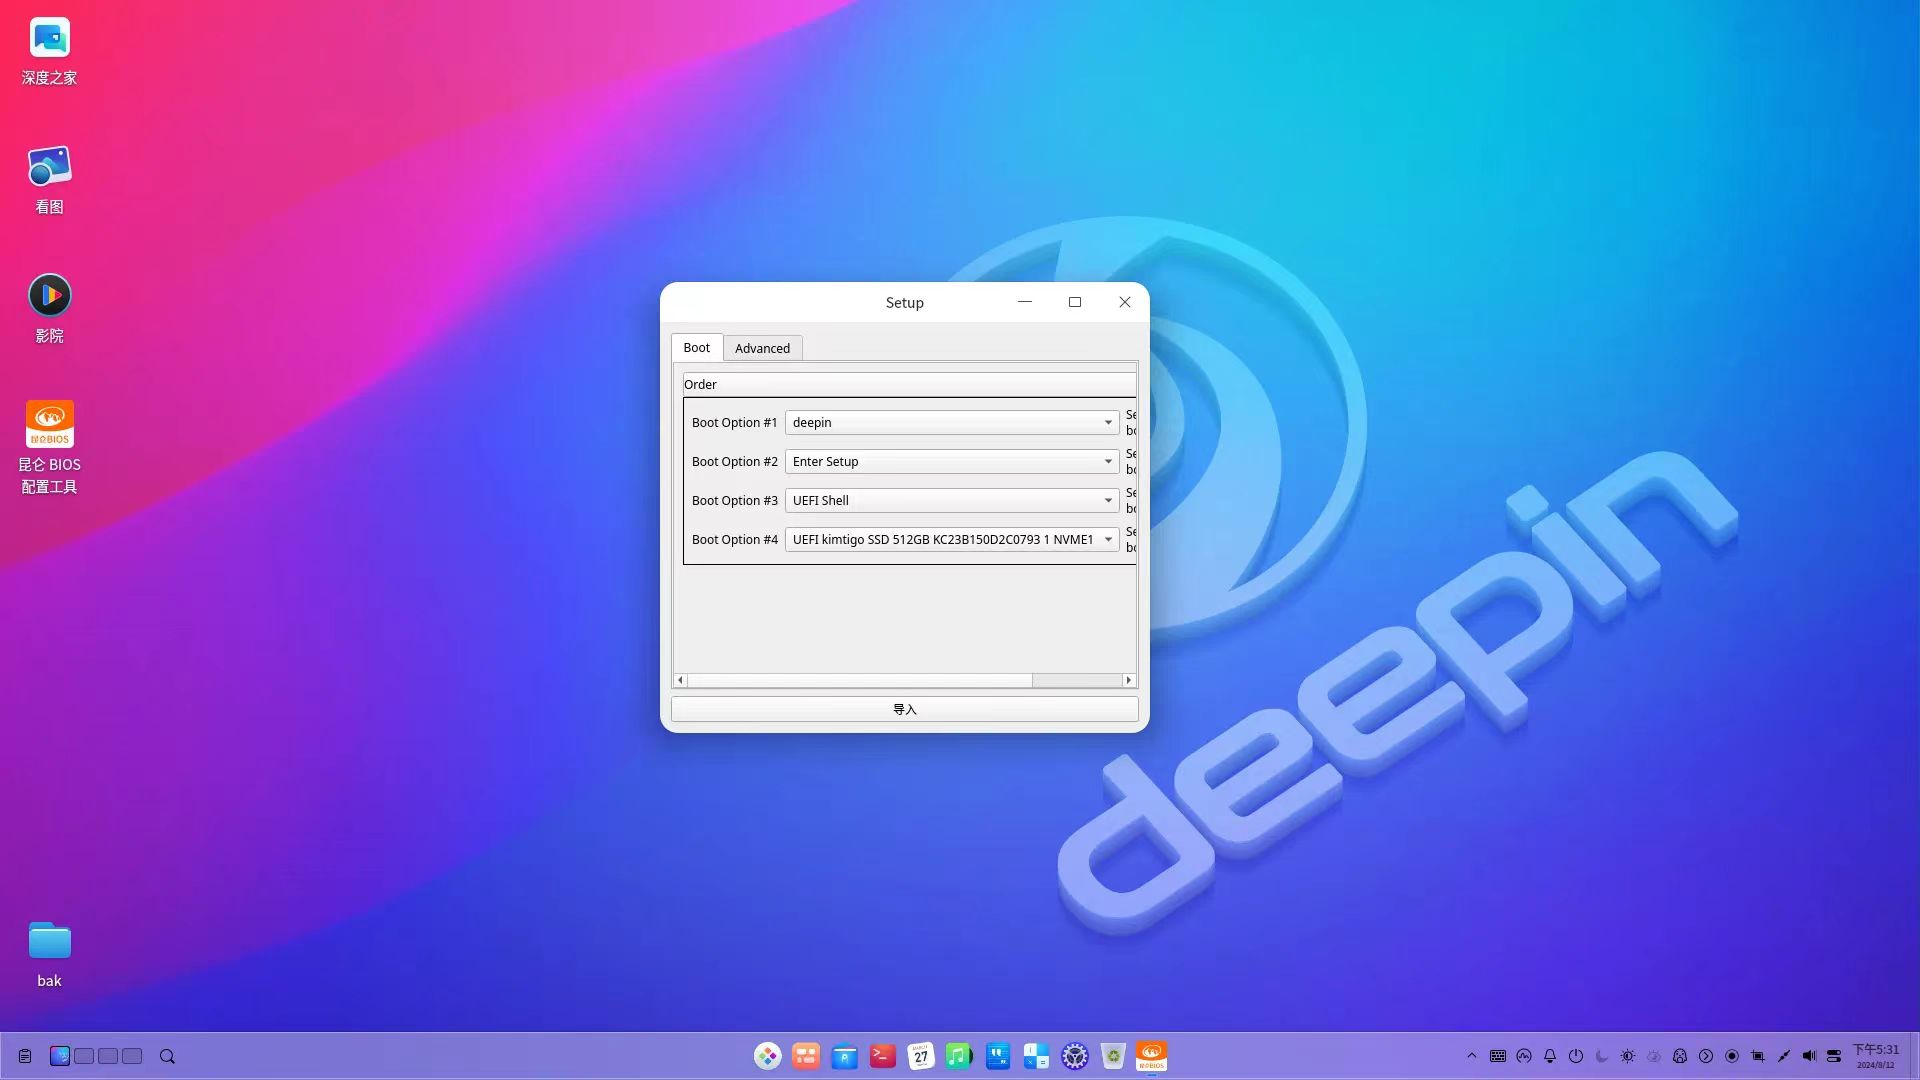Image resolution: width=1920 pixels, height=1080 pixels.
Task: Click the running 昆仑BIOS app in dock
Action: [x=1151, y=1056]
